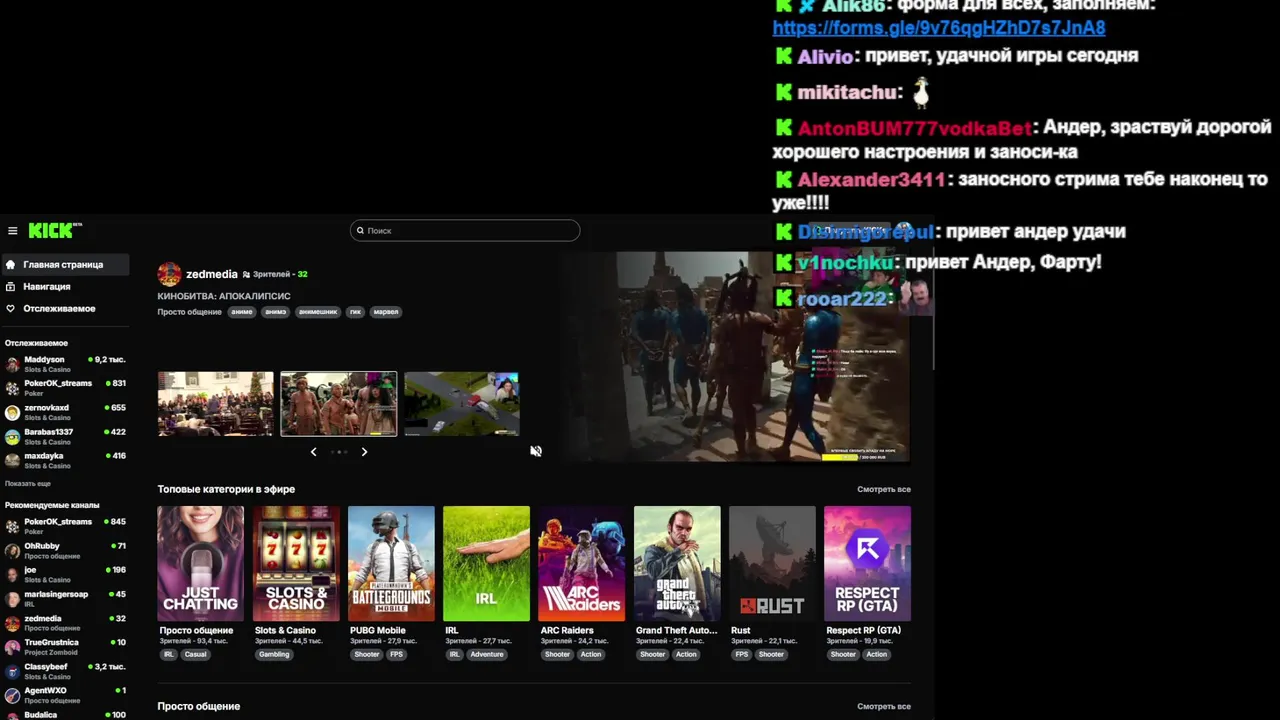Click PokerOK_streams in followed list
The width and height of the screenshot is (1280, 720).
(65, 388)
